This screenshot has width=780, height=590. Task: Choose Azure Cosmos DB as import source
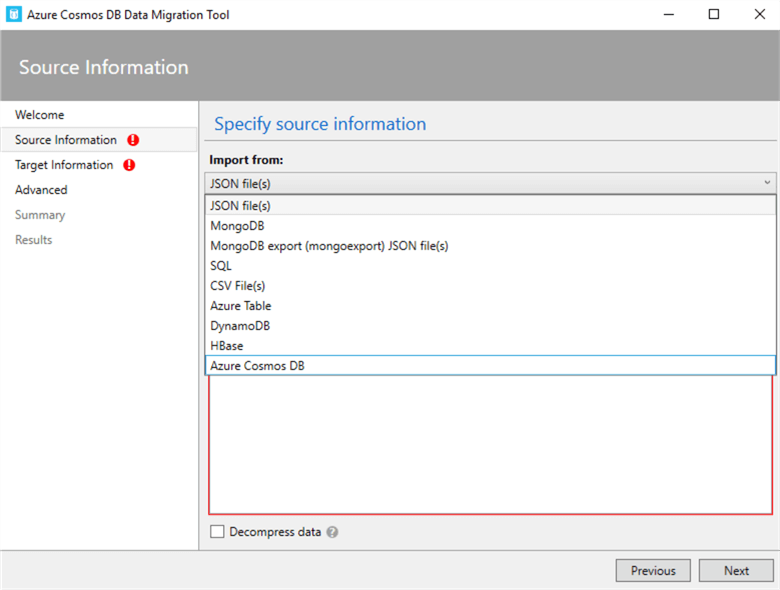coord(257,366)
